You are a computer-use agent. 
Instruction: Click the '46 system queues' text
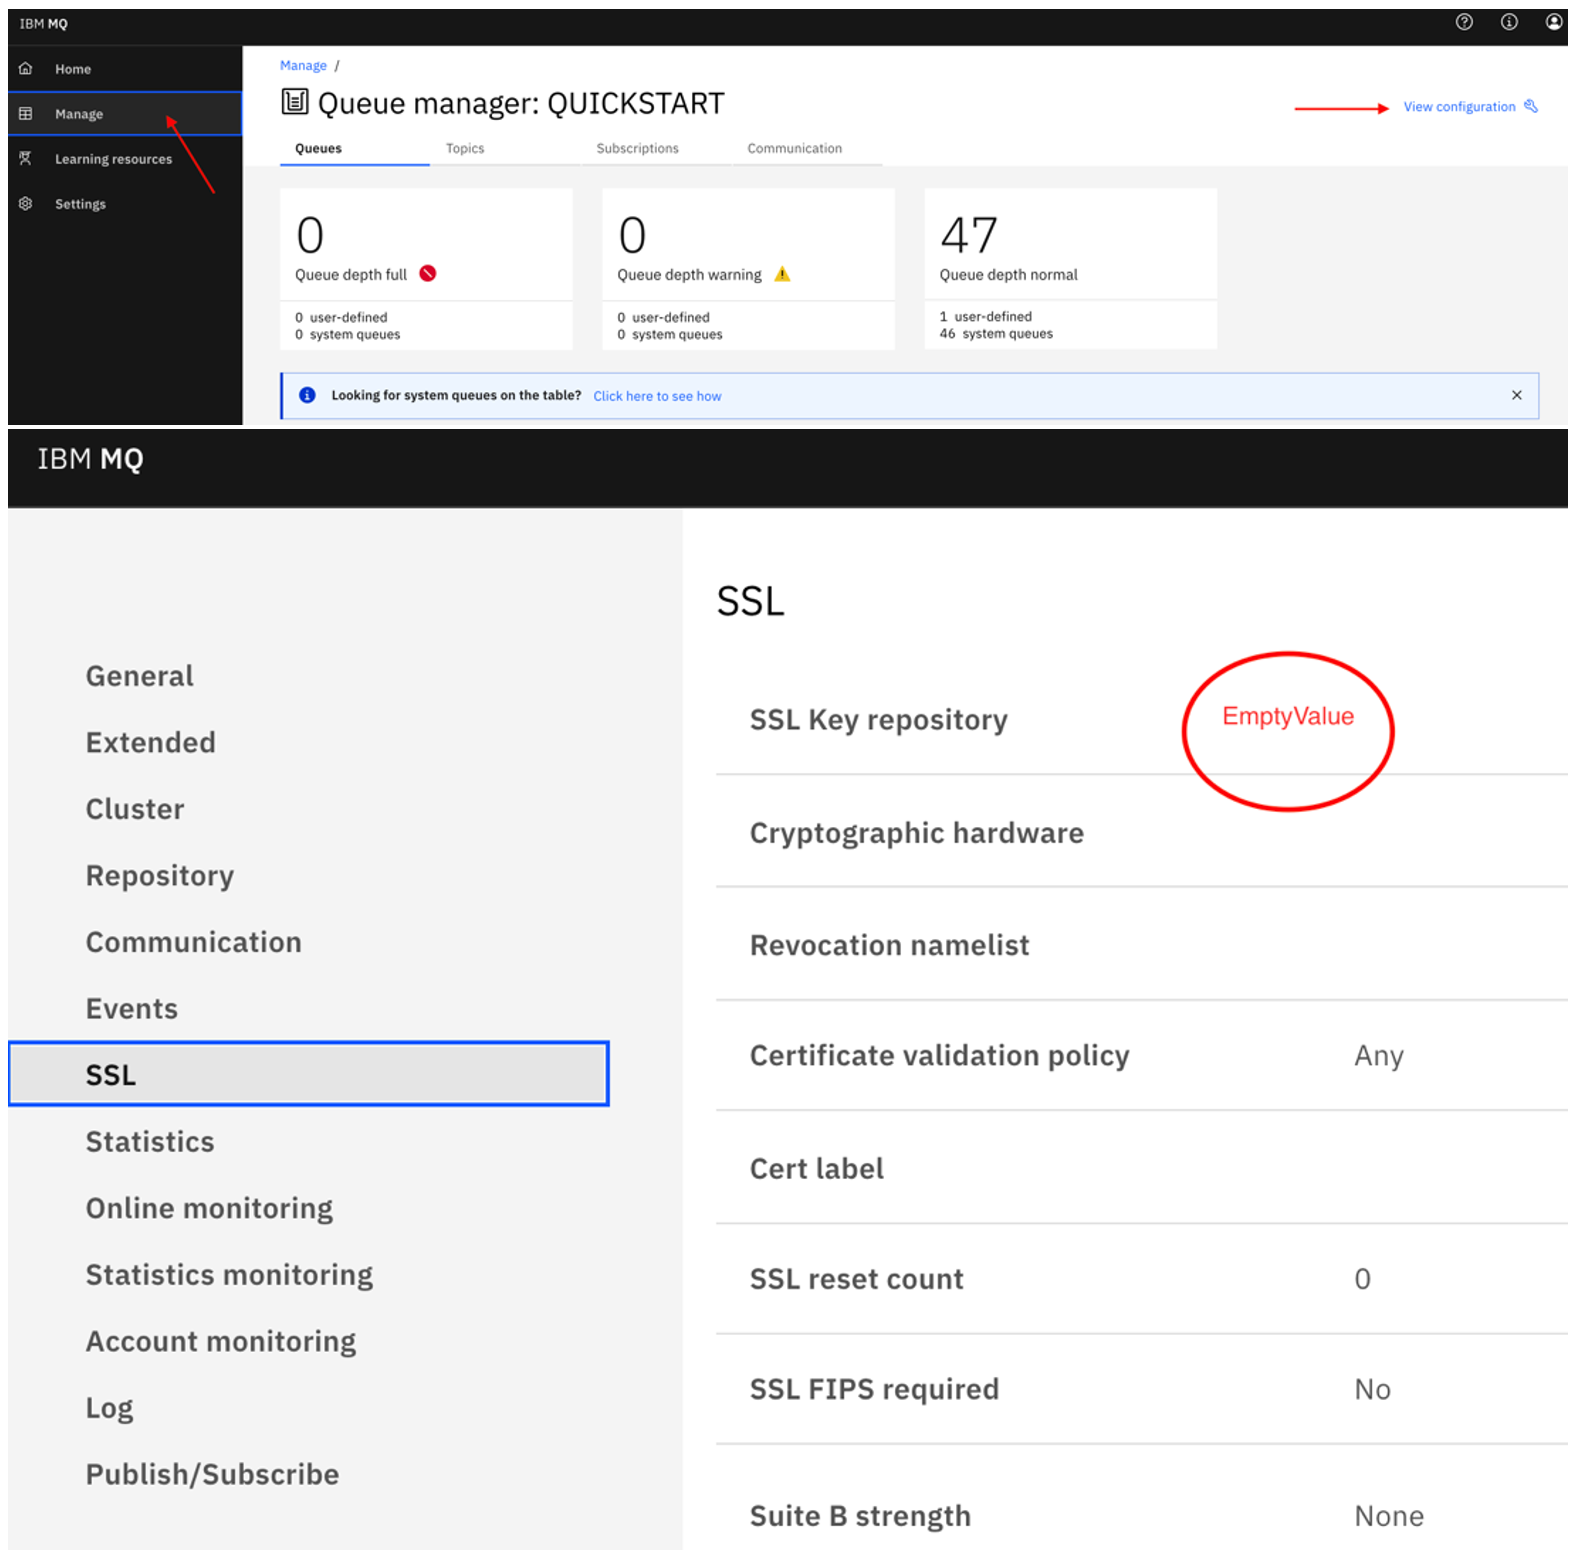click(996, 334)
